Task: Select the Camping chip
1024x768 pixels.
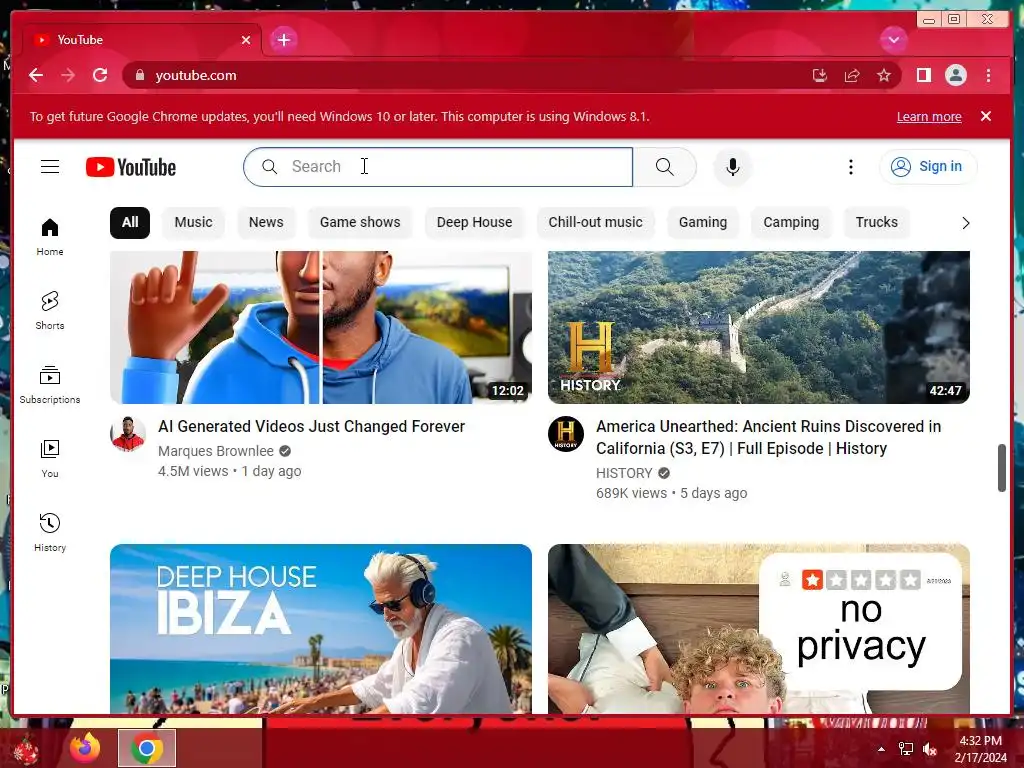Action: click(791, 223)
